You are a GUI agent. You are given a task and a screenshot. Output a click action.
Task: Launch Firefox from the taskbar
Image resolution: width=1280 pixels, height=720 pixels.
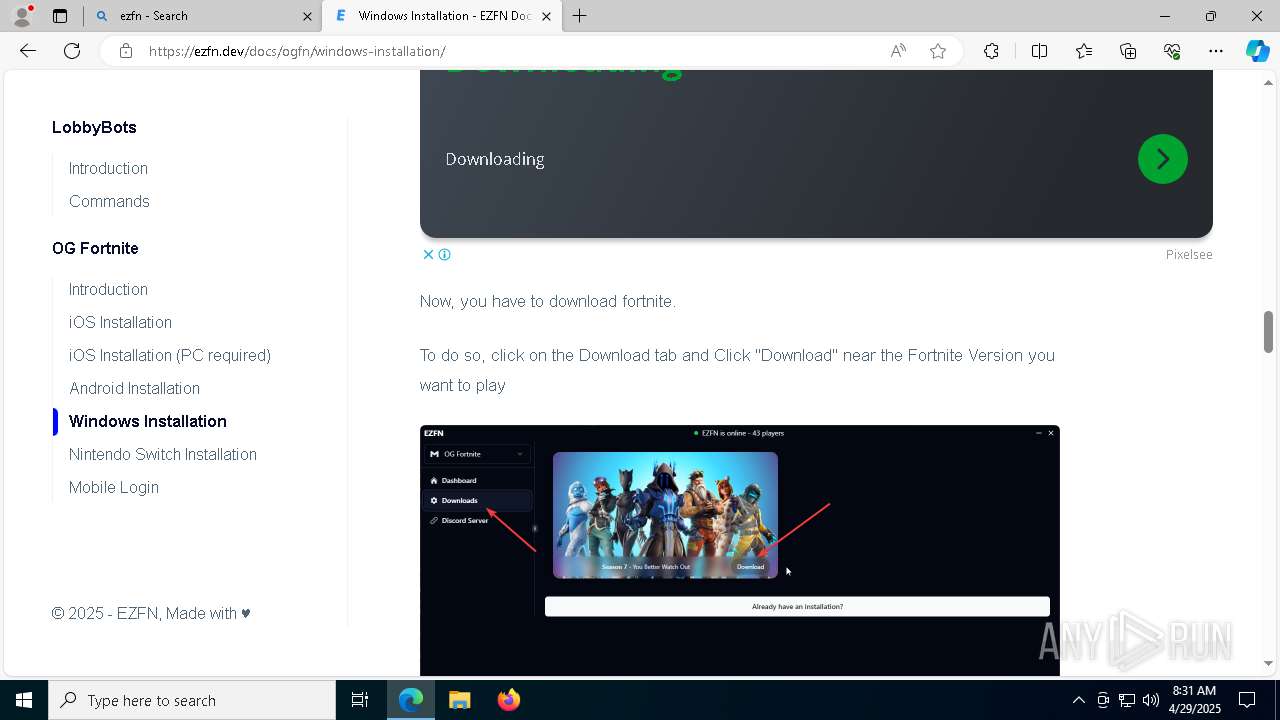508,700
